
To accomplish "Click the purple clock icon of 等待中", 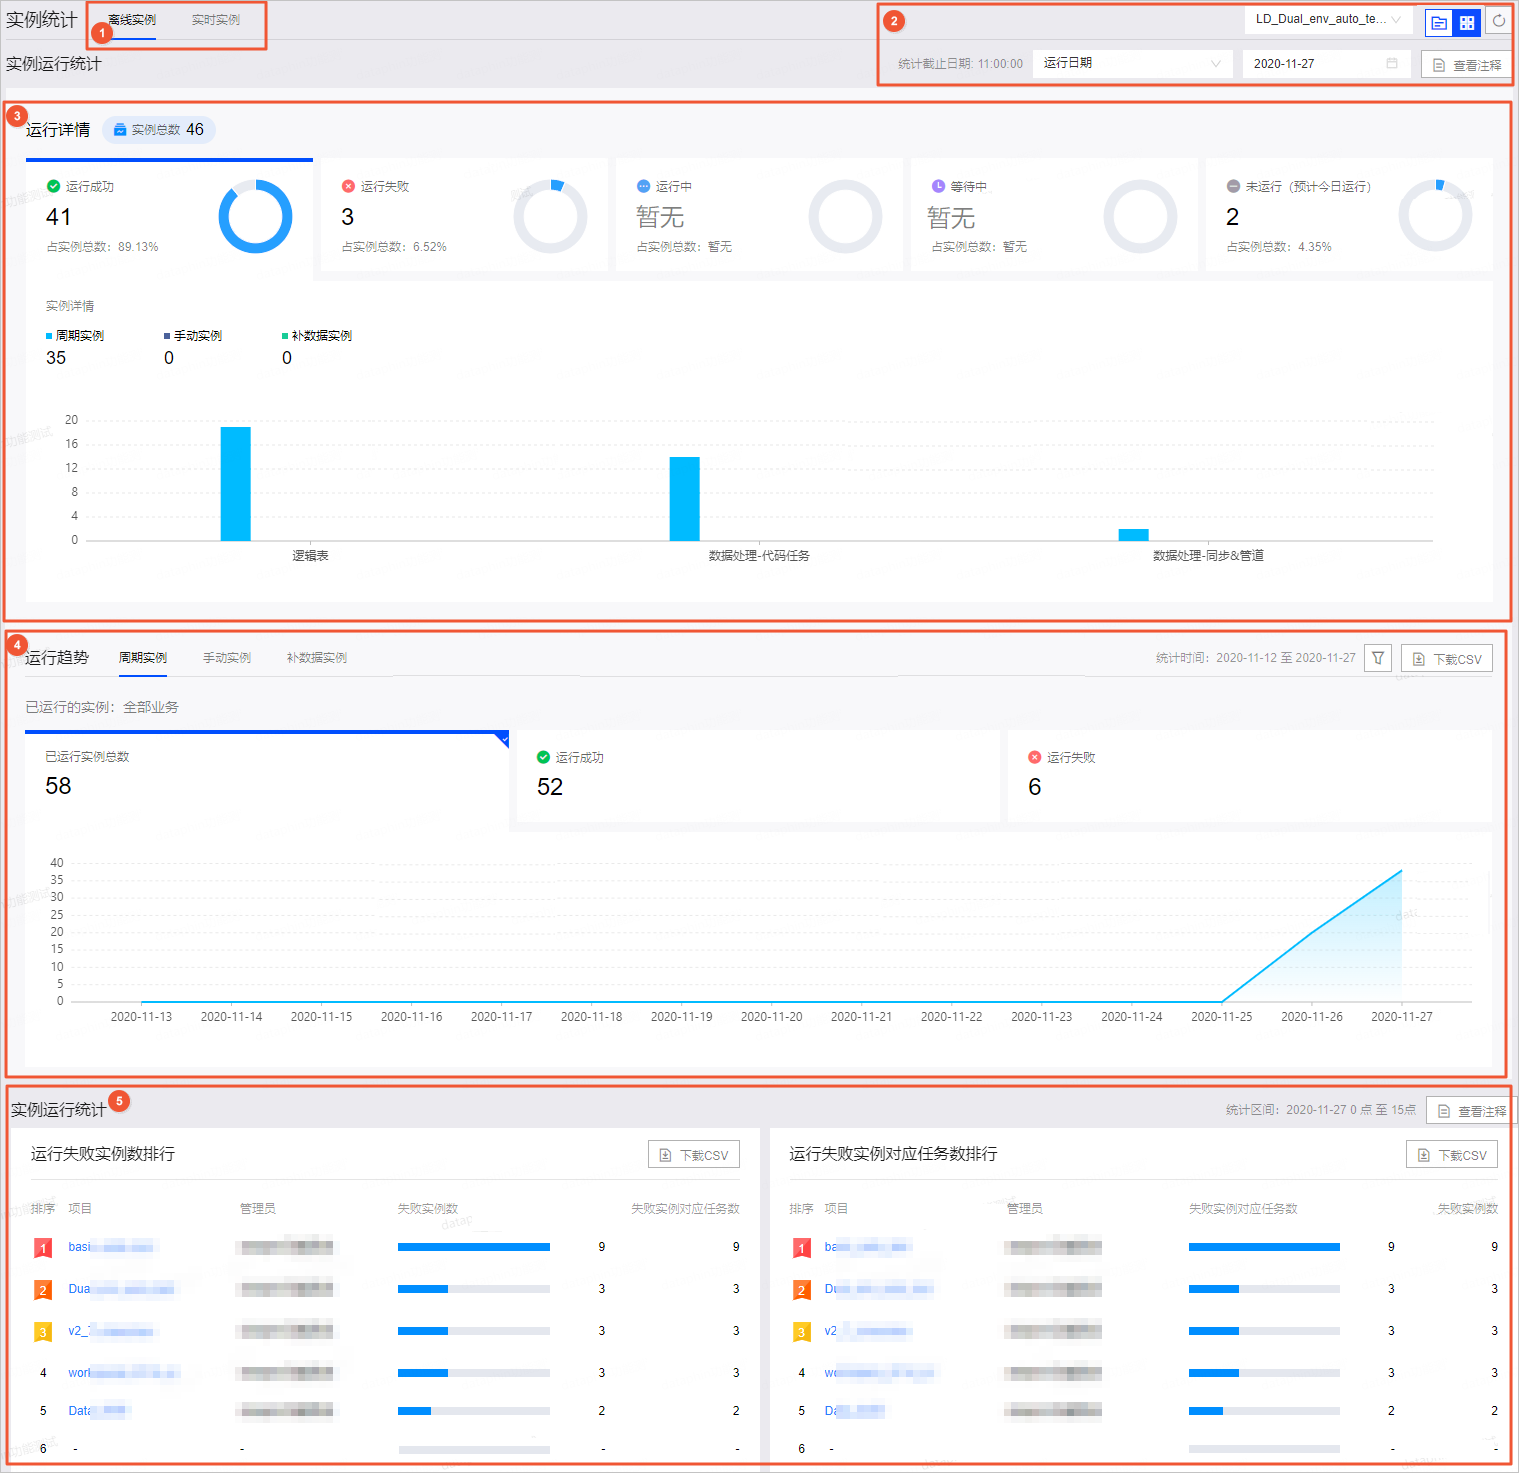I will [x=938, y=186].
